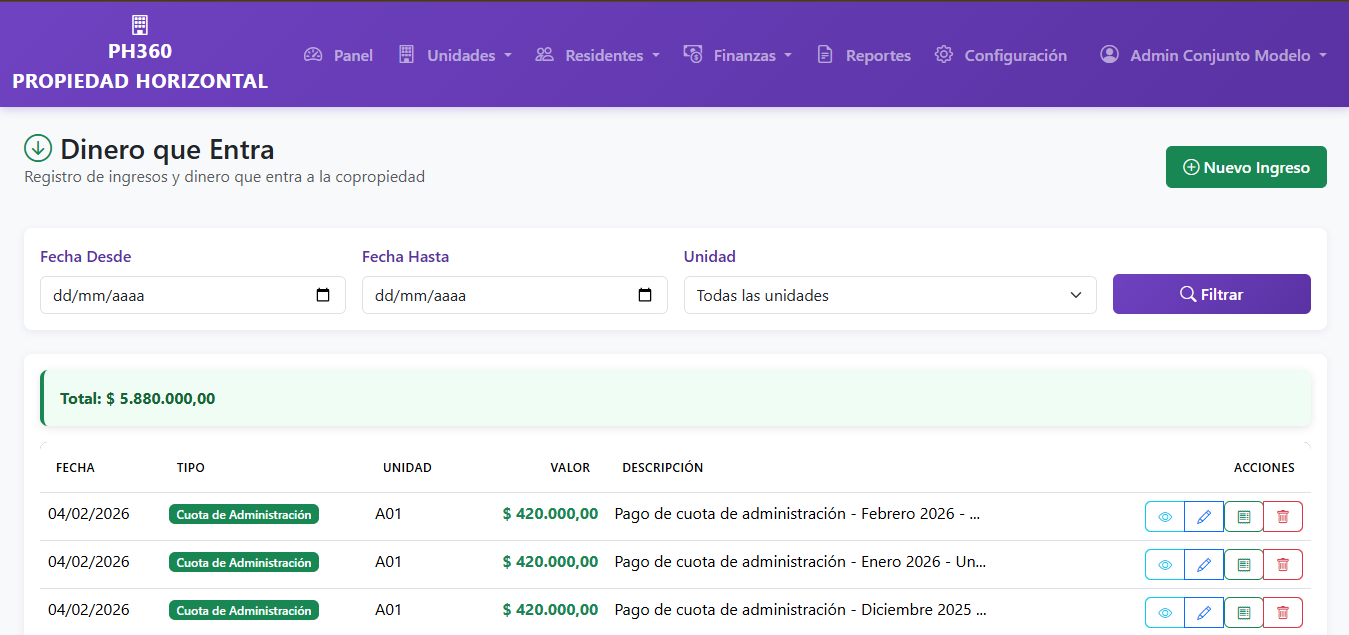View the Enero 2026 payment details
Screen dimensions: 1349x635
pyautogui.click(x=1164, y=565)
